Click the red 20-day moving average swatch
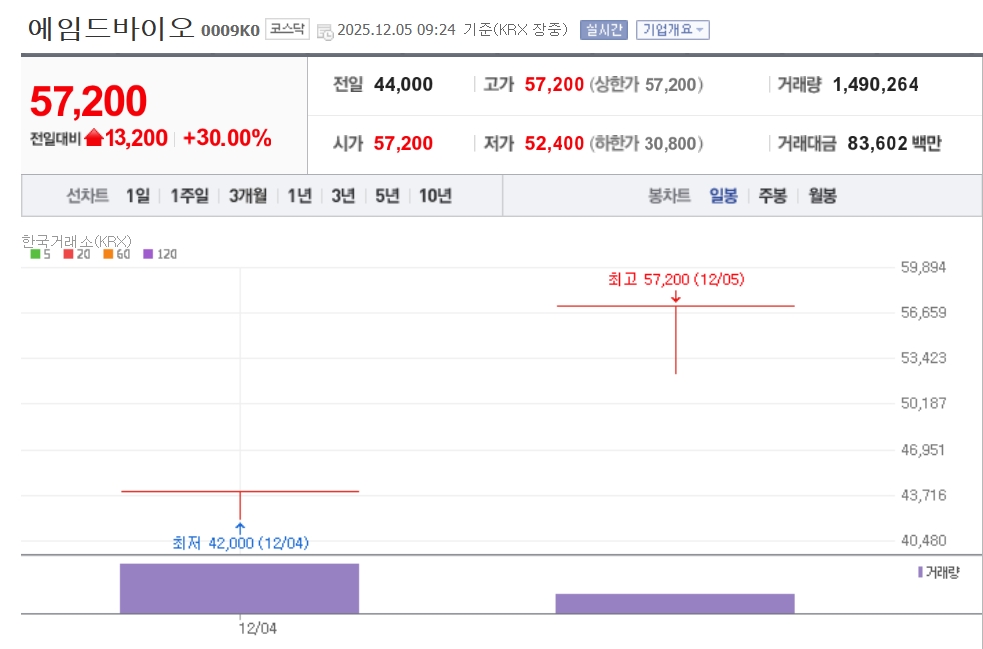The image size is (983, 649). click(68, 254)
